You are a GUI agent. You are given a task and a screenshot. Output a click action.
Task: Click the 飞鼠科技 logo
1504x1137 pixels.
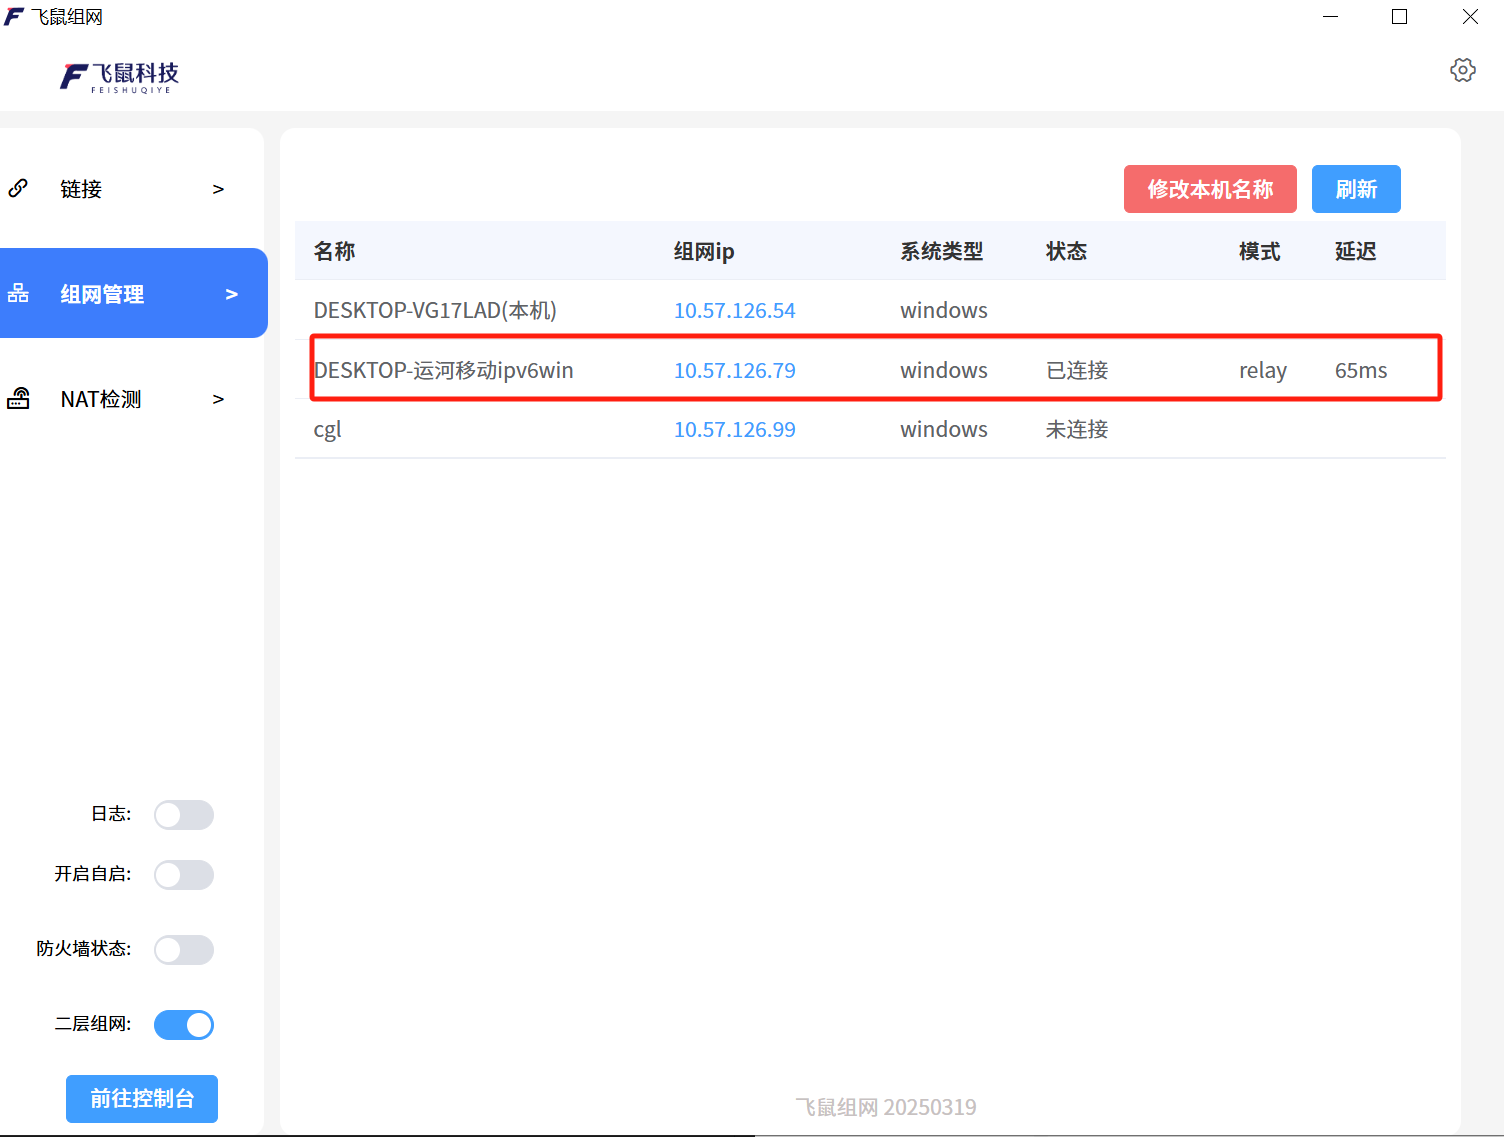(120, 77)
